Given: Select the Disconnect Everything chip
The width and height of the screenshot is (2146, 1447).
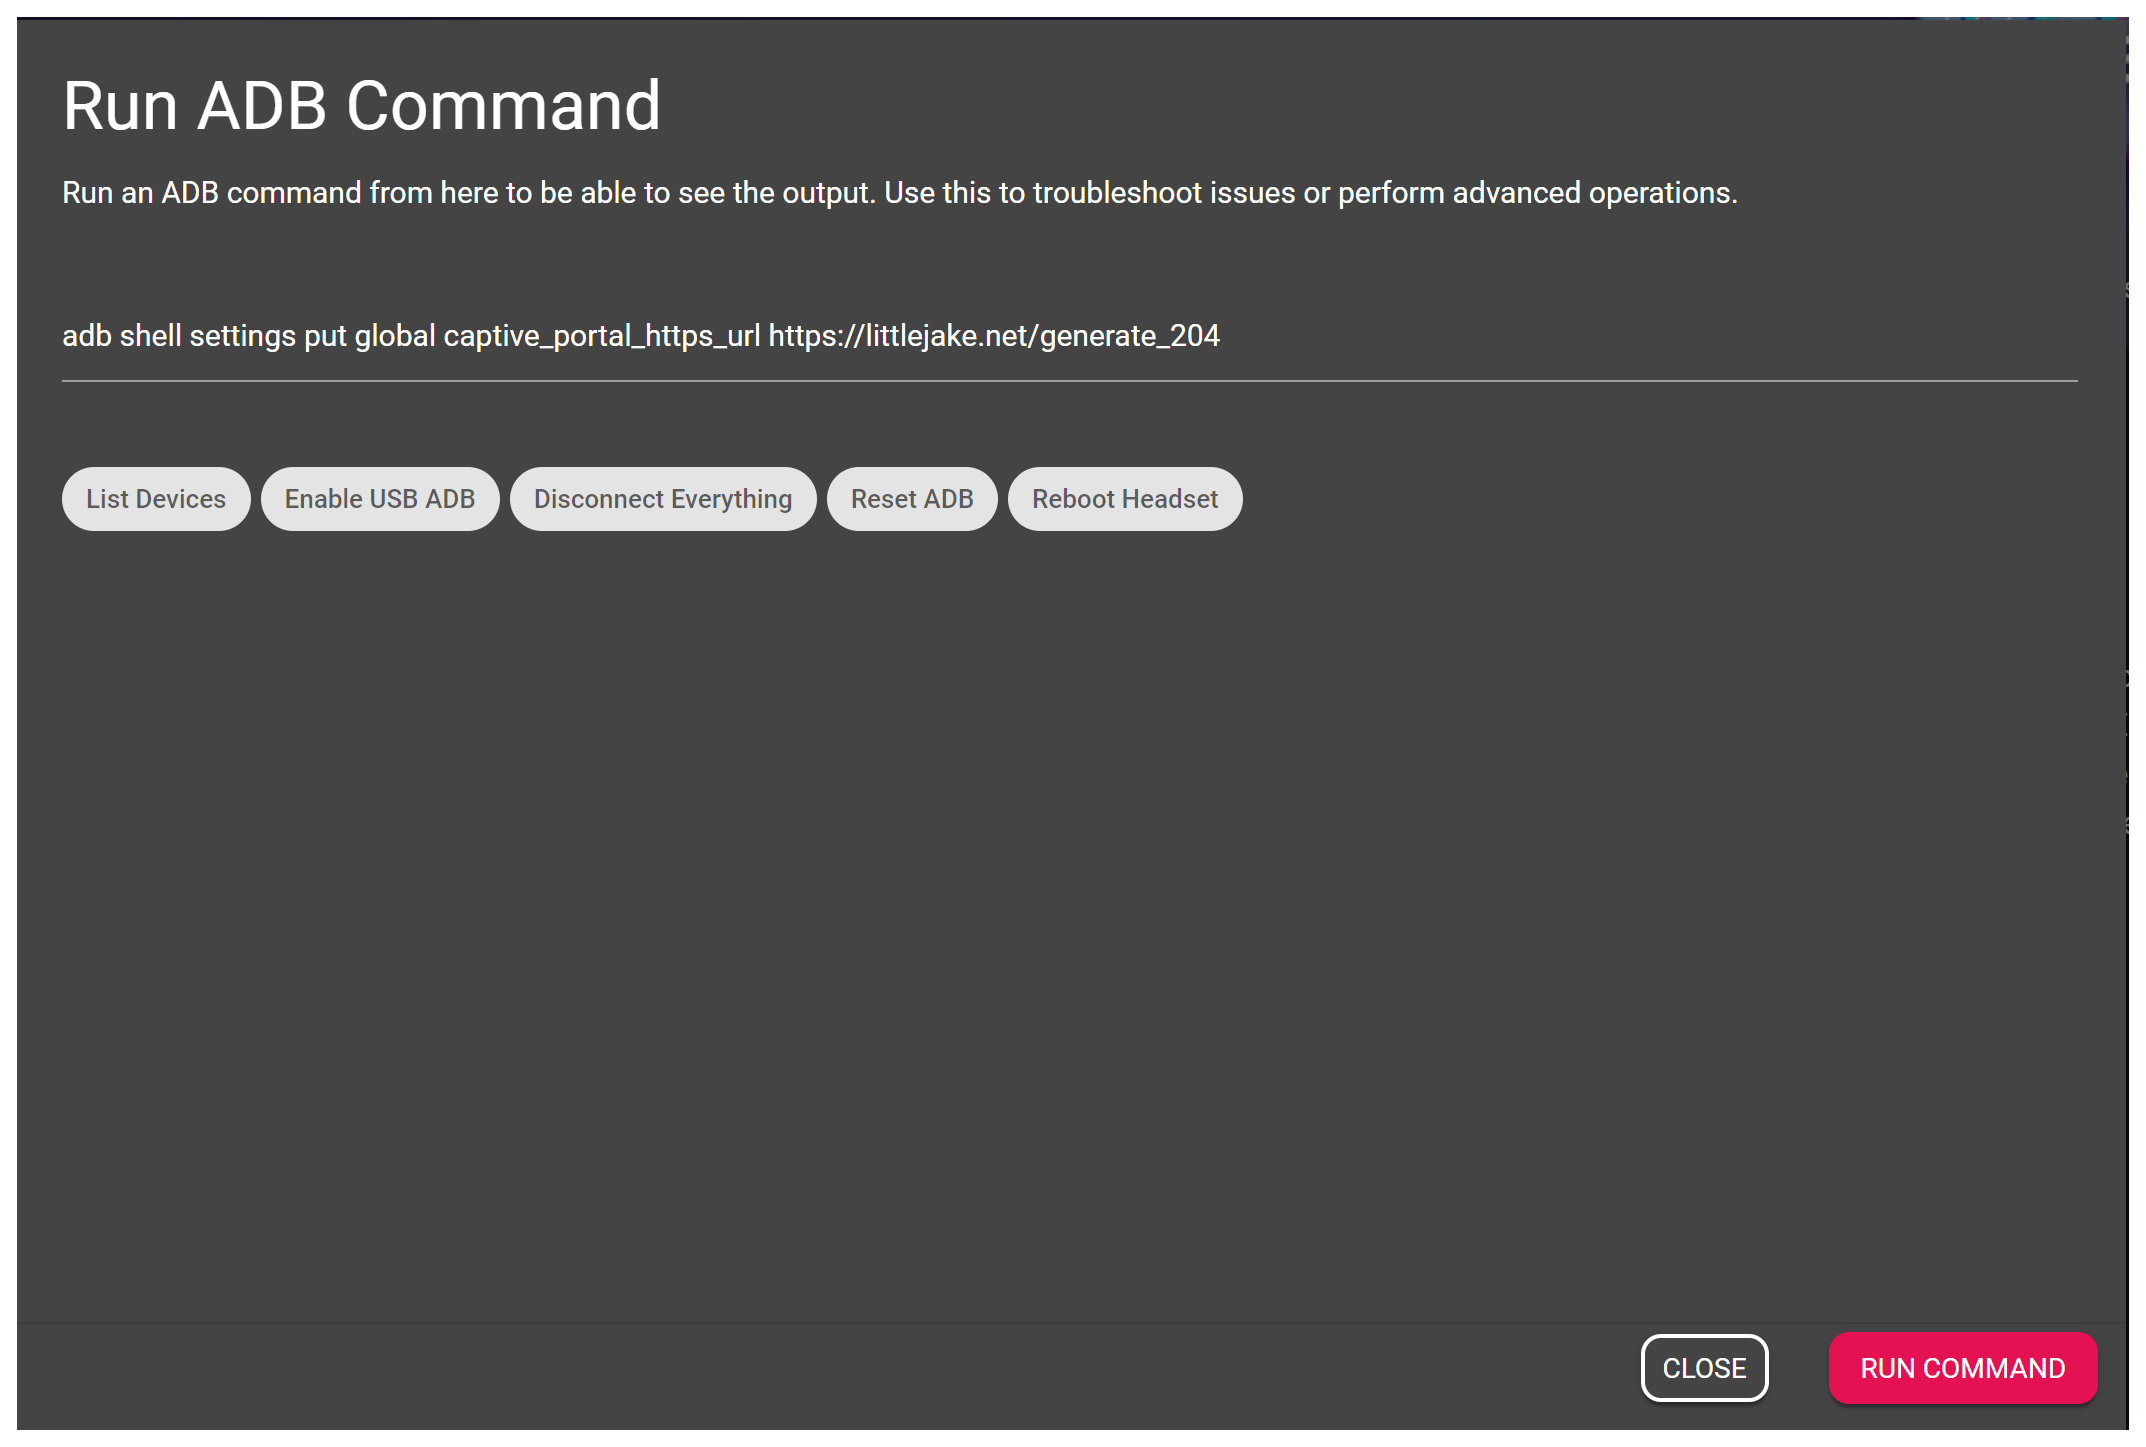Looking at the screenshot, I should (x=662, y=499).
